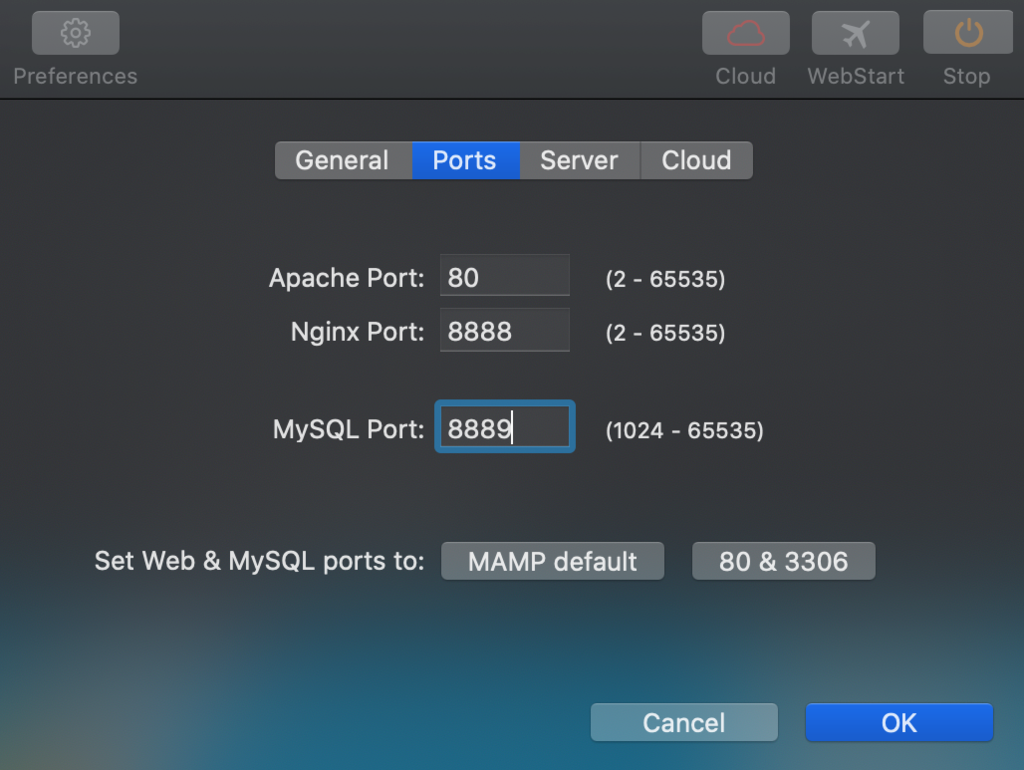Select the Nginx Port field
The width and height of the screenshot is (1024, 770).
[504, 331]
